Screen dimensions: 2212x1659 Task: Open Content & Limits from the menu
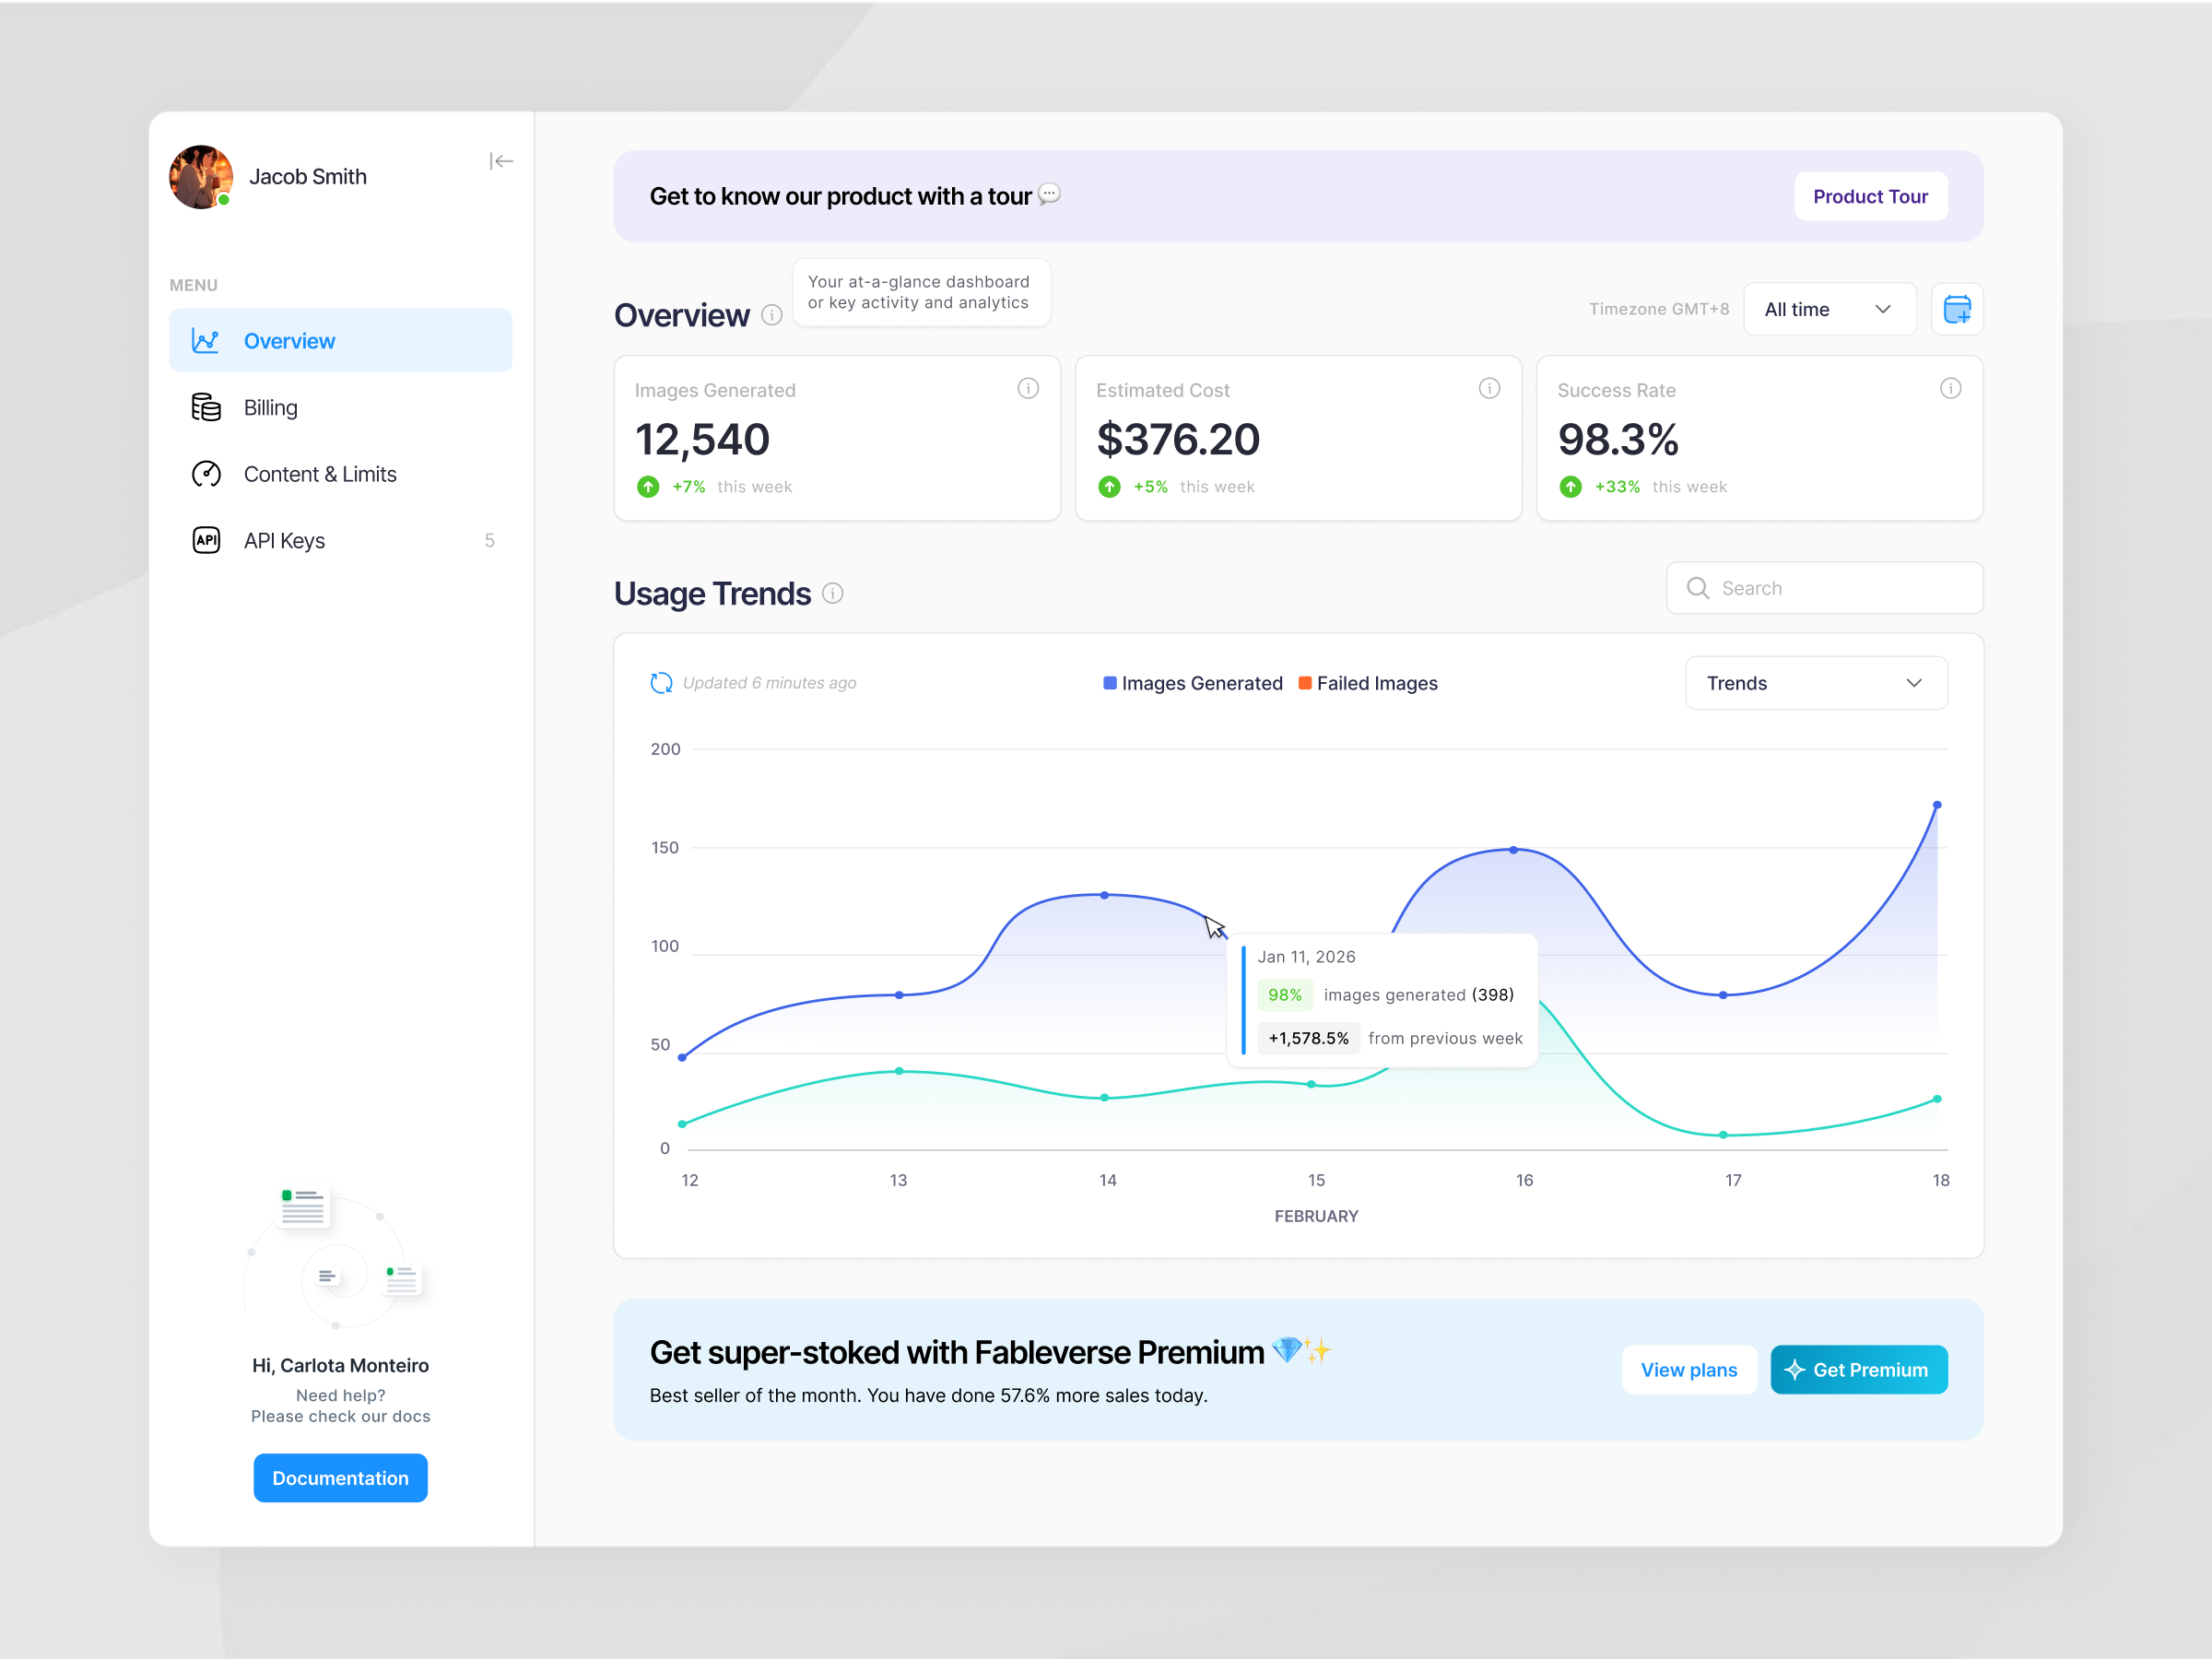tap(320, 473)
